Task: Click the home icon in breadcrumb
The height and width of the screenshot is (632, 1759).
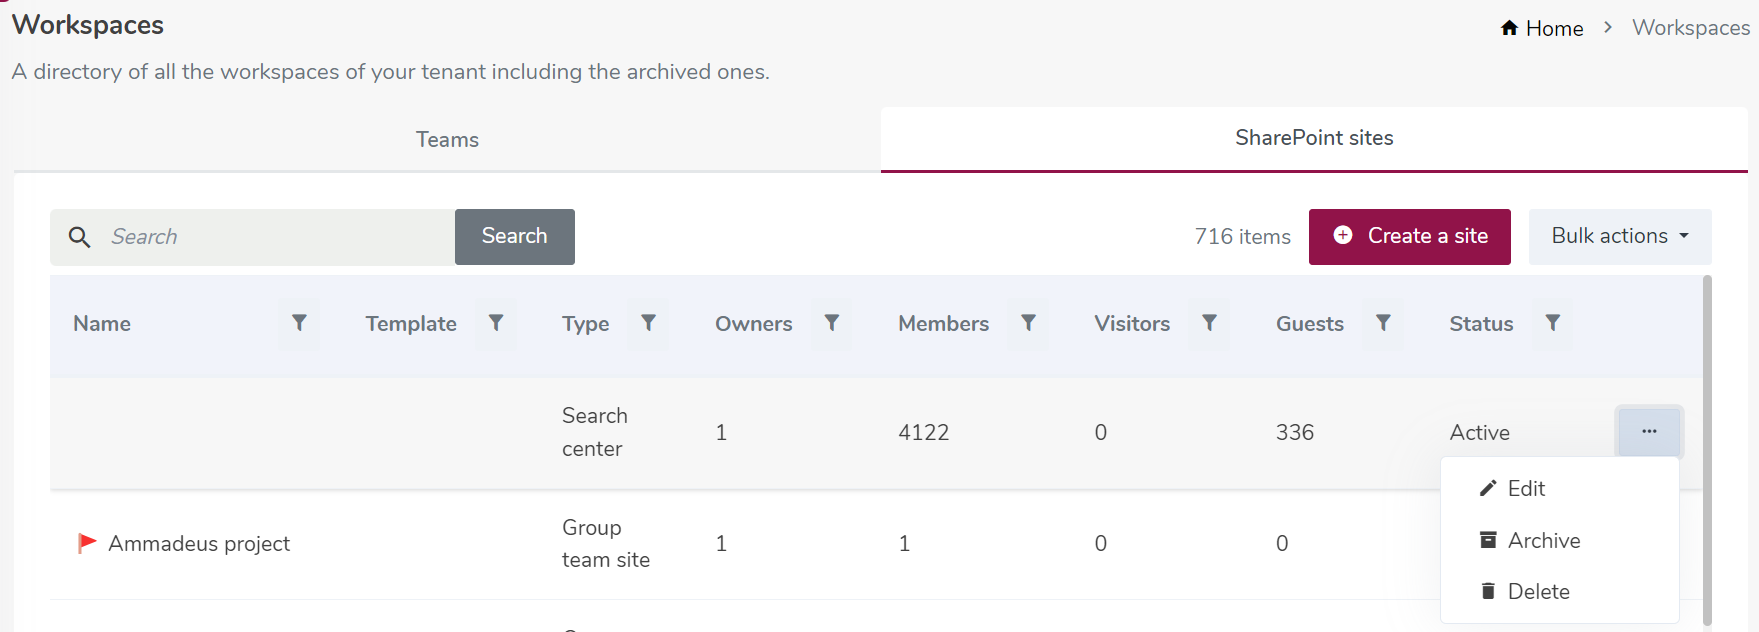Action: point(1510,28)
